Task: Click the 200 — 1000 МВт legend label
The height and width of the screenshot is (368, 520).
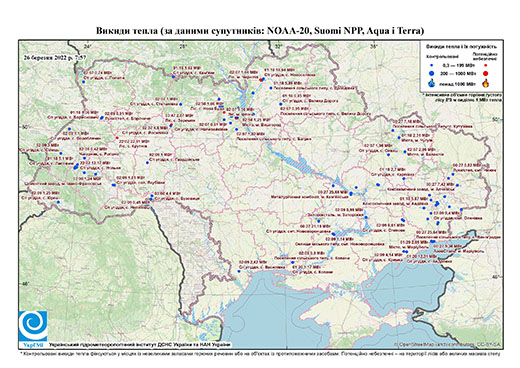Action: click(x=458, y=73)
